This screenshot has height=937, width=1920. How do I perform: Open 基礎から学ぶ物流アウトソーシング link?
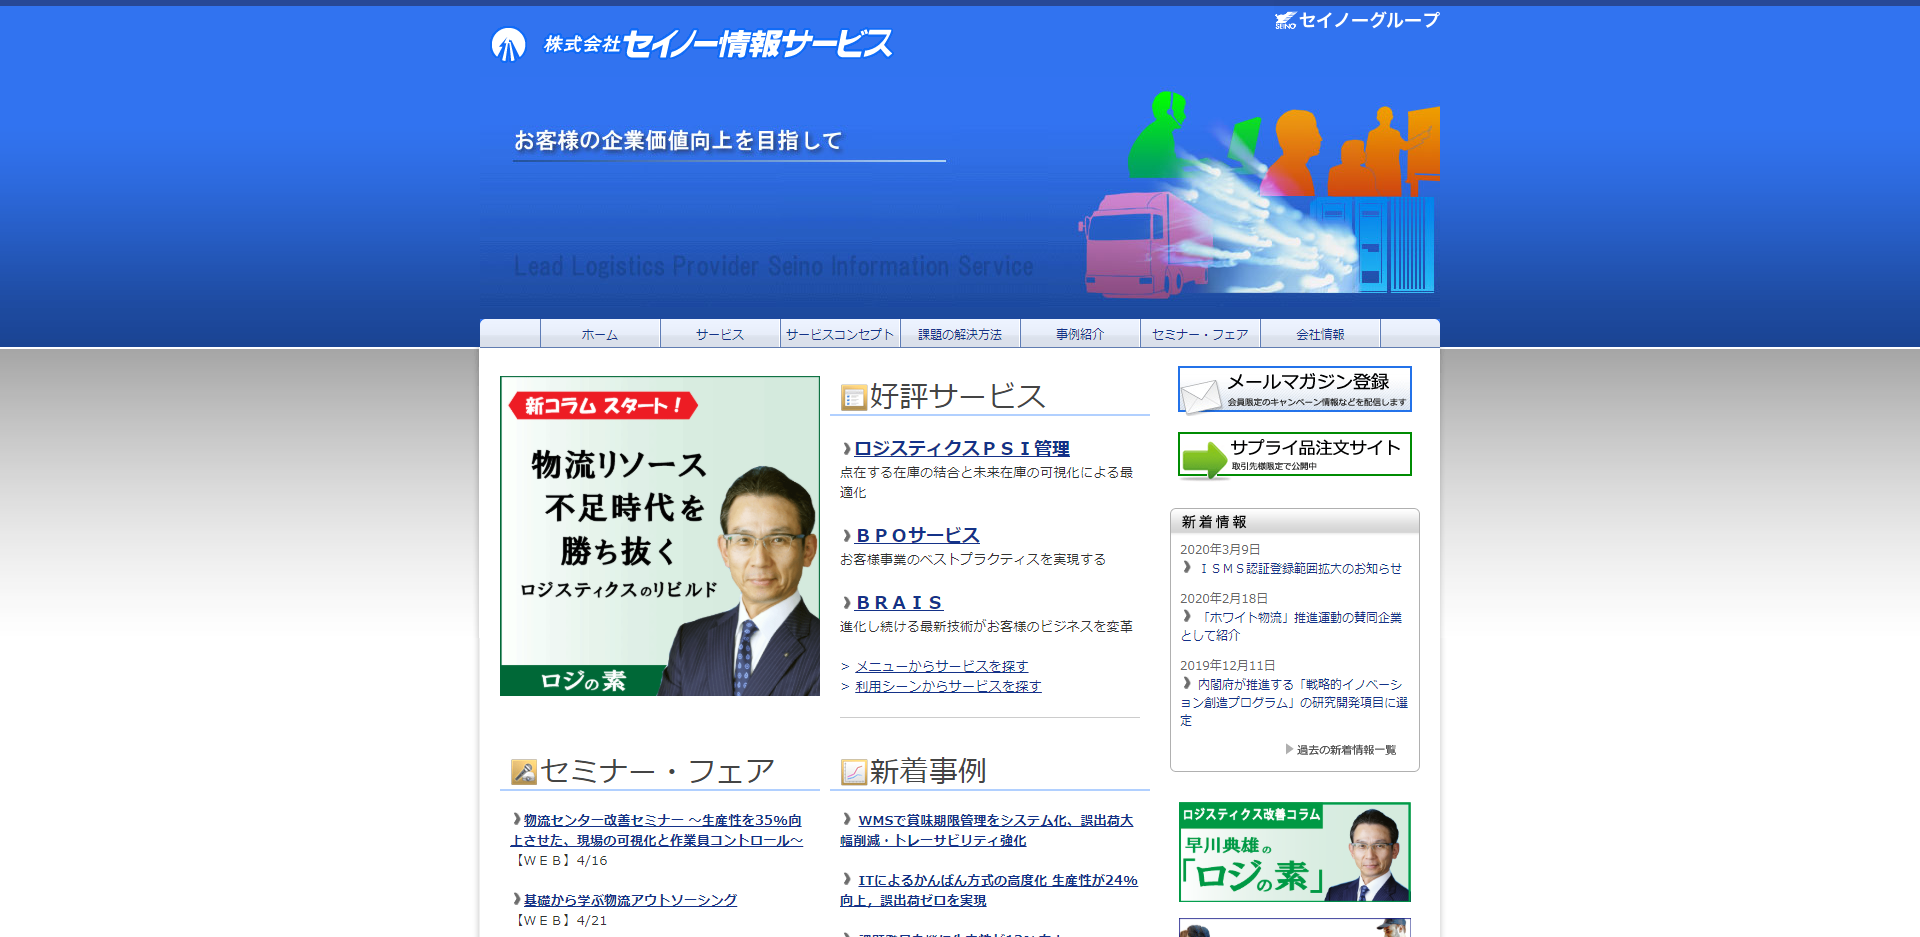tap(630, 900)
